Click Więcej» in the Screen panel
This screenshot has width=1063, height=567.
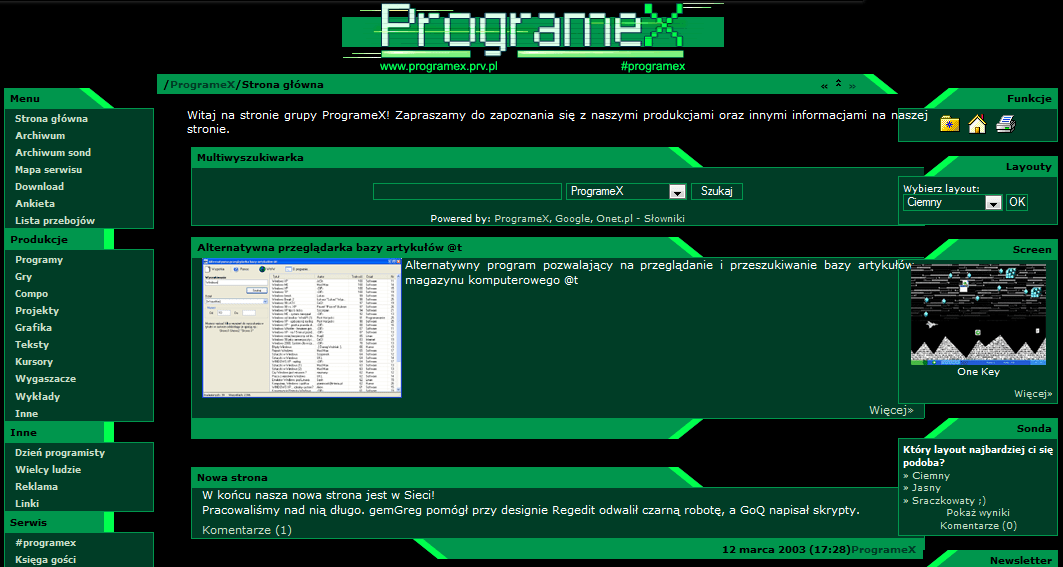[1033, 393]
